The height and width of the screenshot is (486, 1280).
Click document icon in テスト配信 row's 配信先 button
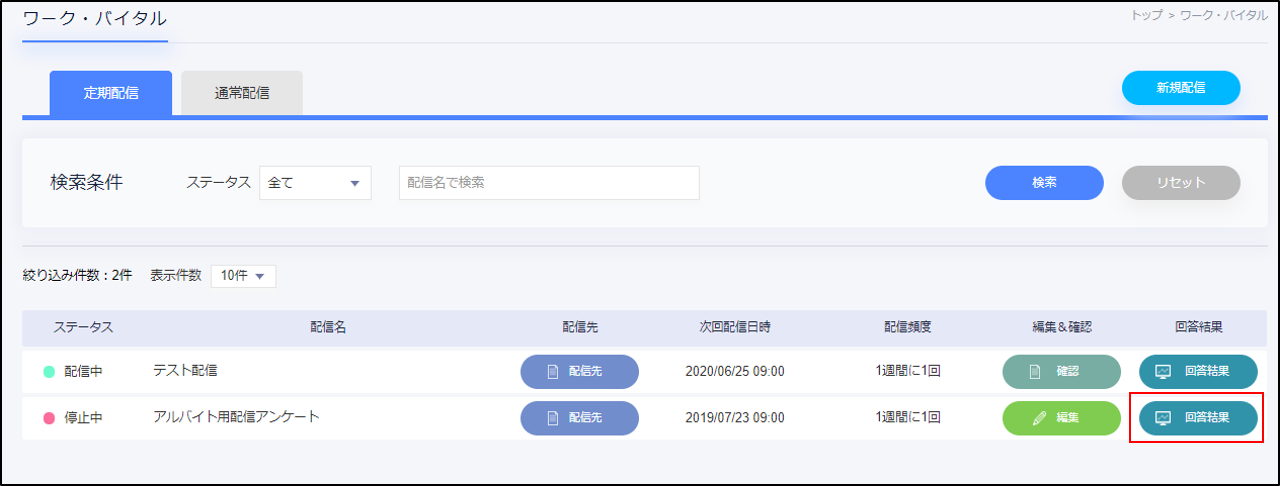click(553, 371)
